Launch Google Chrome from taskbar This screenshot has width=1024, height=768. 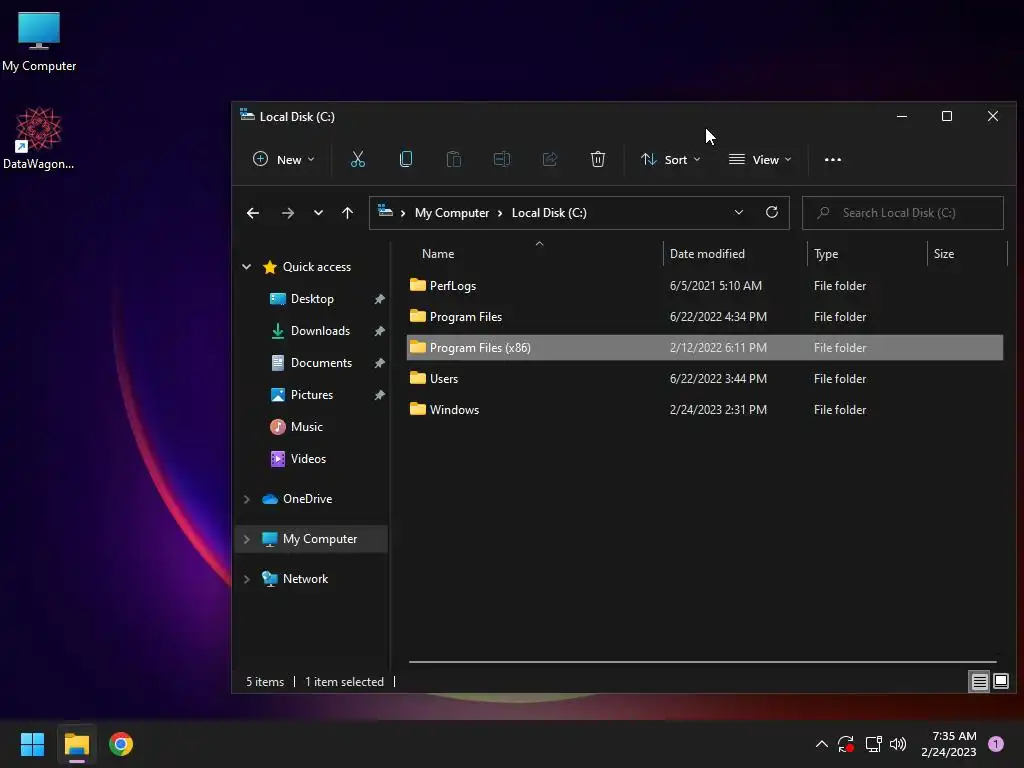pyautogui.click(x=121, y=744)
